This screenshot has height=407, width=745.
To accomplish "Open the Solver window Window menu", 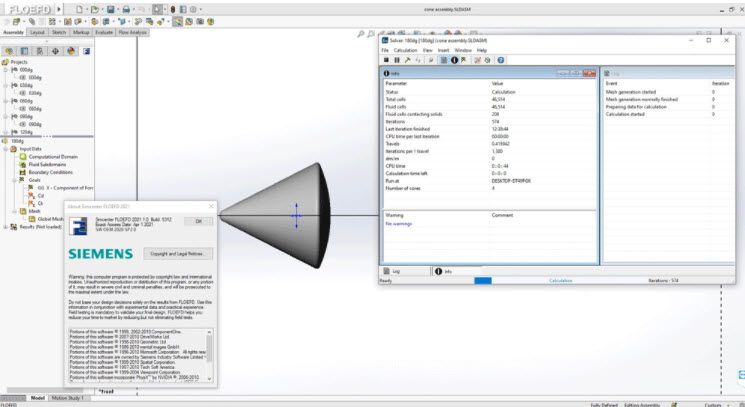I will [463, 50].
